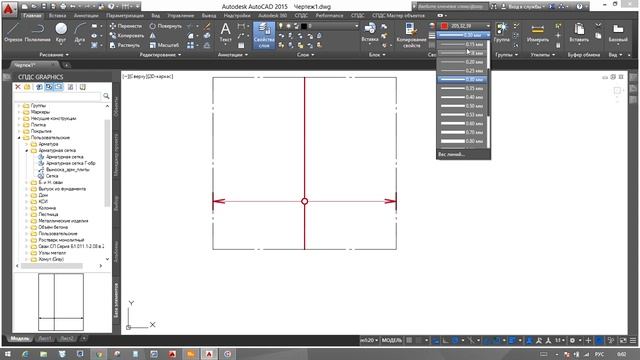Click the Растянуть (stretch) tool
Screen dimensions: 640x360
tap(125, 45)
